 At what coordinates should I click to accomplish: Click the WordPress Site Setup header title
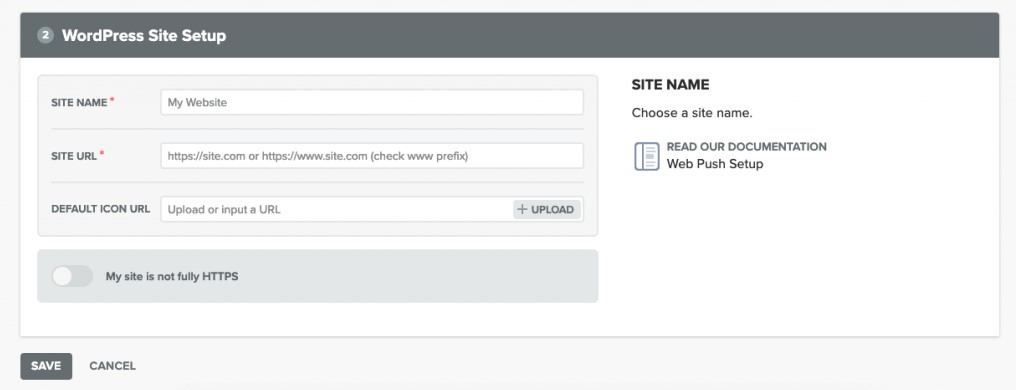[144, 35]
